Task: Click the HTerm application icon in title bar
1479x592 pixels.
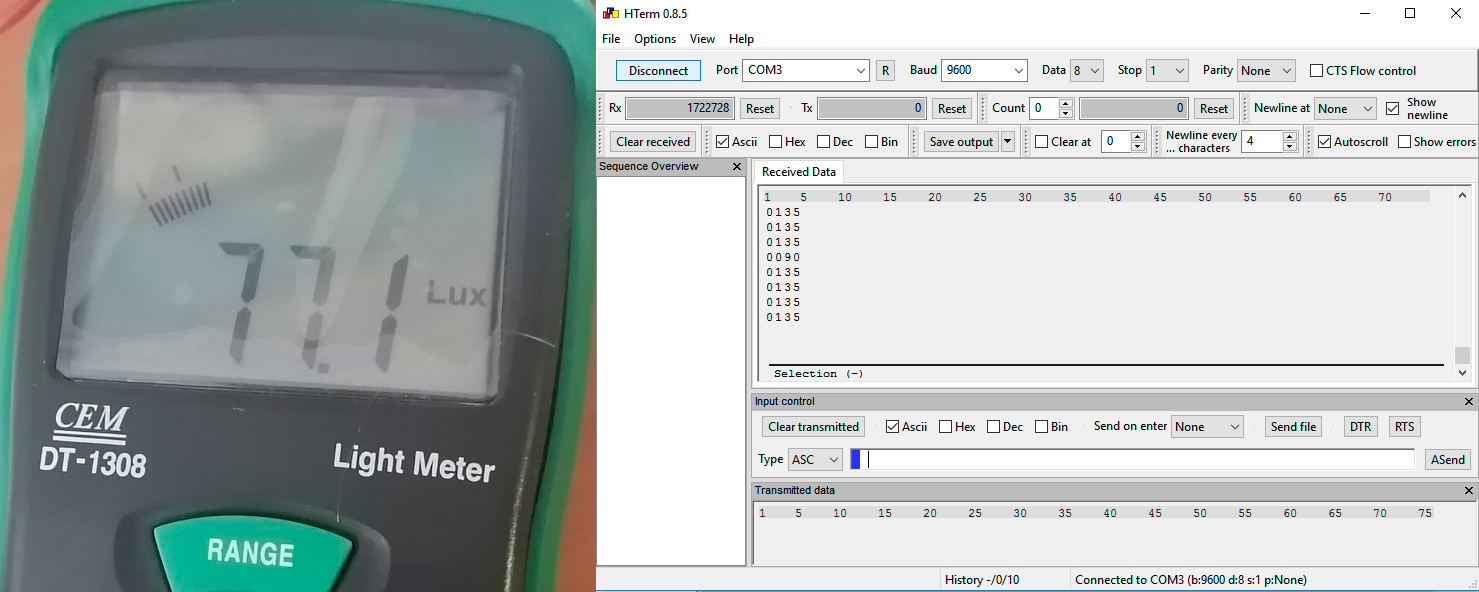Action: (x=611, y=13)
